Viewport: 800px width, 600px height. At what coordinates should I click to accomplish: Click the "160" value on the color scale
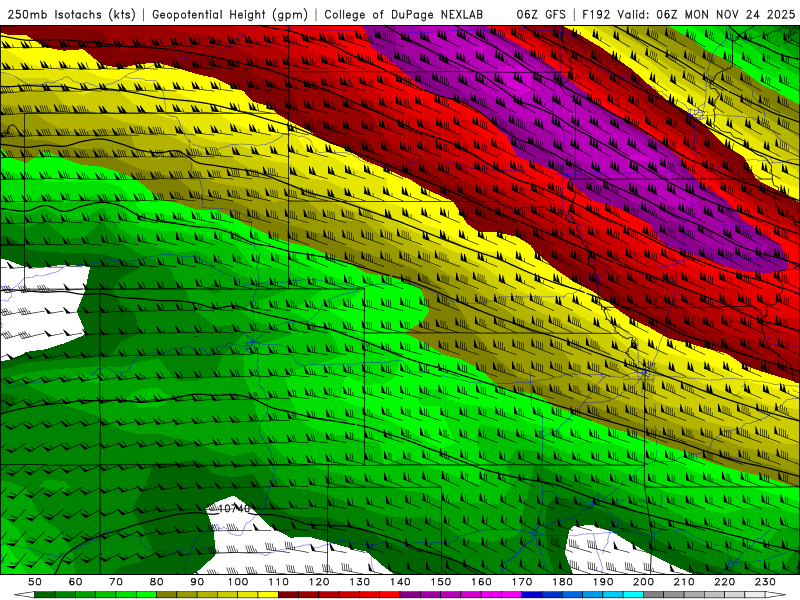(x=481, y=582)
